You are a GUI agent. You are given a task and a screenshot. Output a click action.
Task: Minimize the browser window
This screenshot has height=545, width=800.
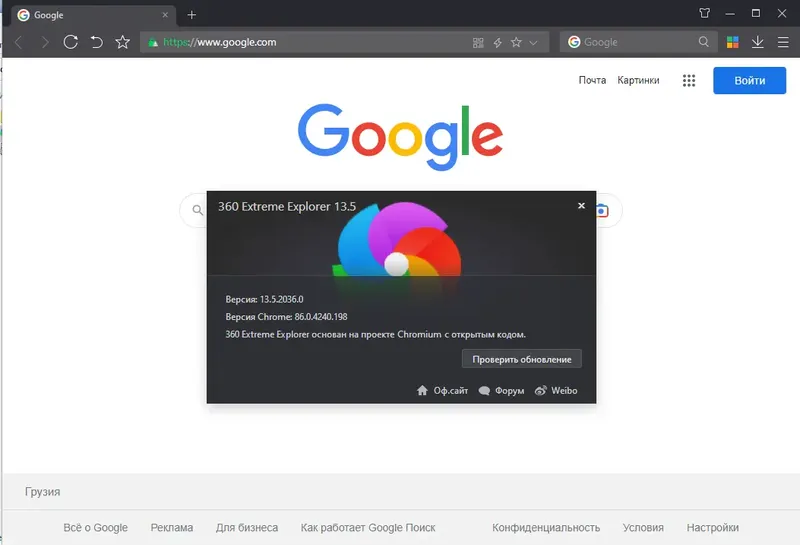pyautogui.click(x=730, y=14)
